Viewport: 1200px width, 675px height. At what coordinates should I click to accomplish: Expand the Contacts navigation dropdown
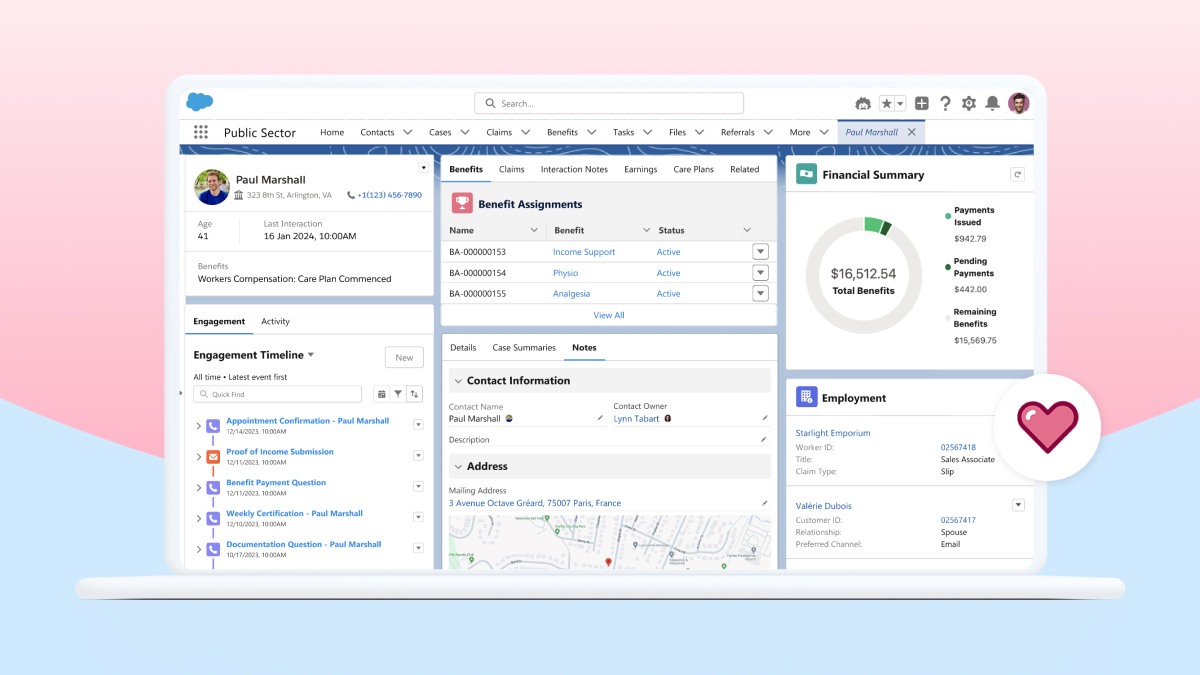409,131
